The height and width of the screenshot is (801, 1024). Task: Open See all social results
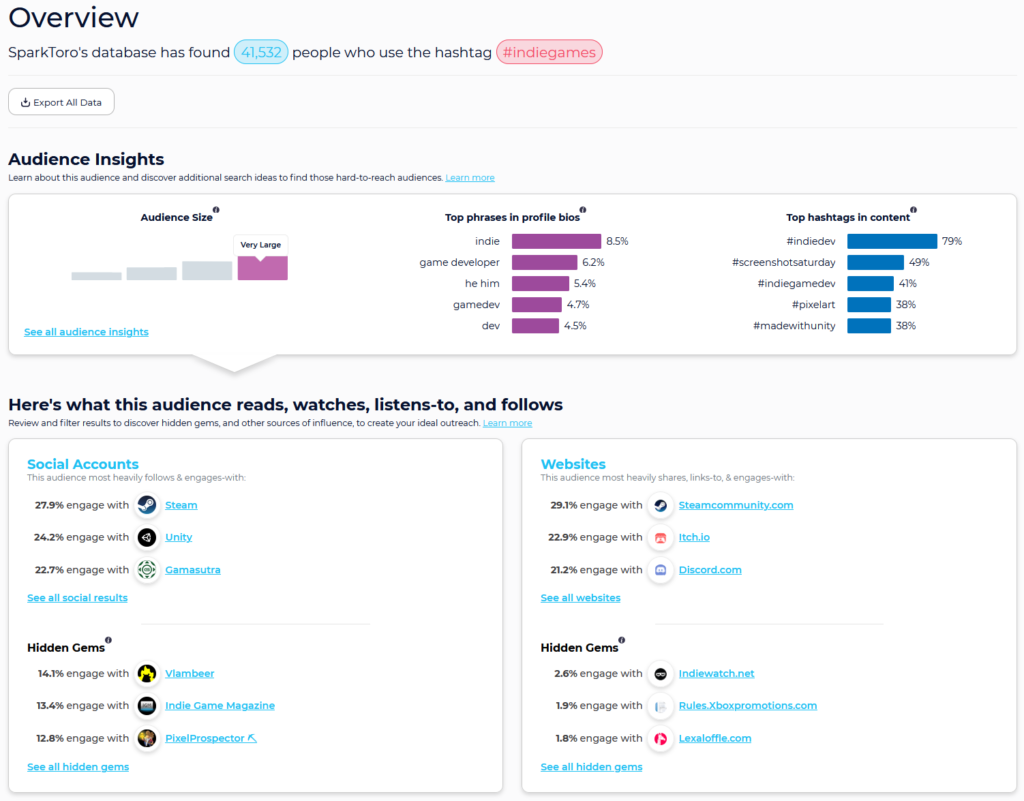[77, 597]
